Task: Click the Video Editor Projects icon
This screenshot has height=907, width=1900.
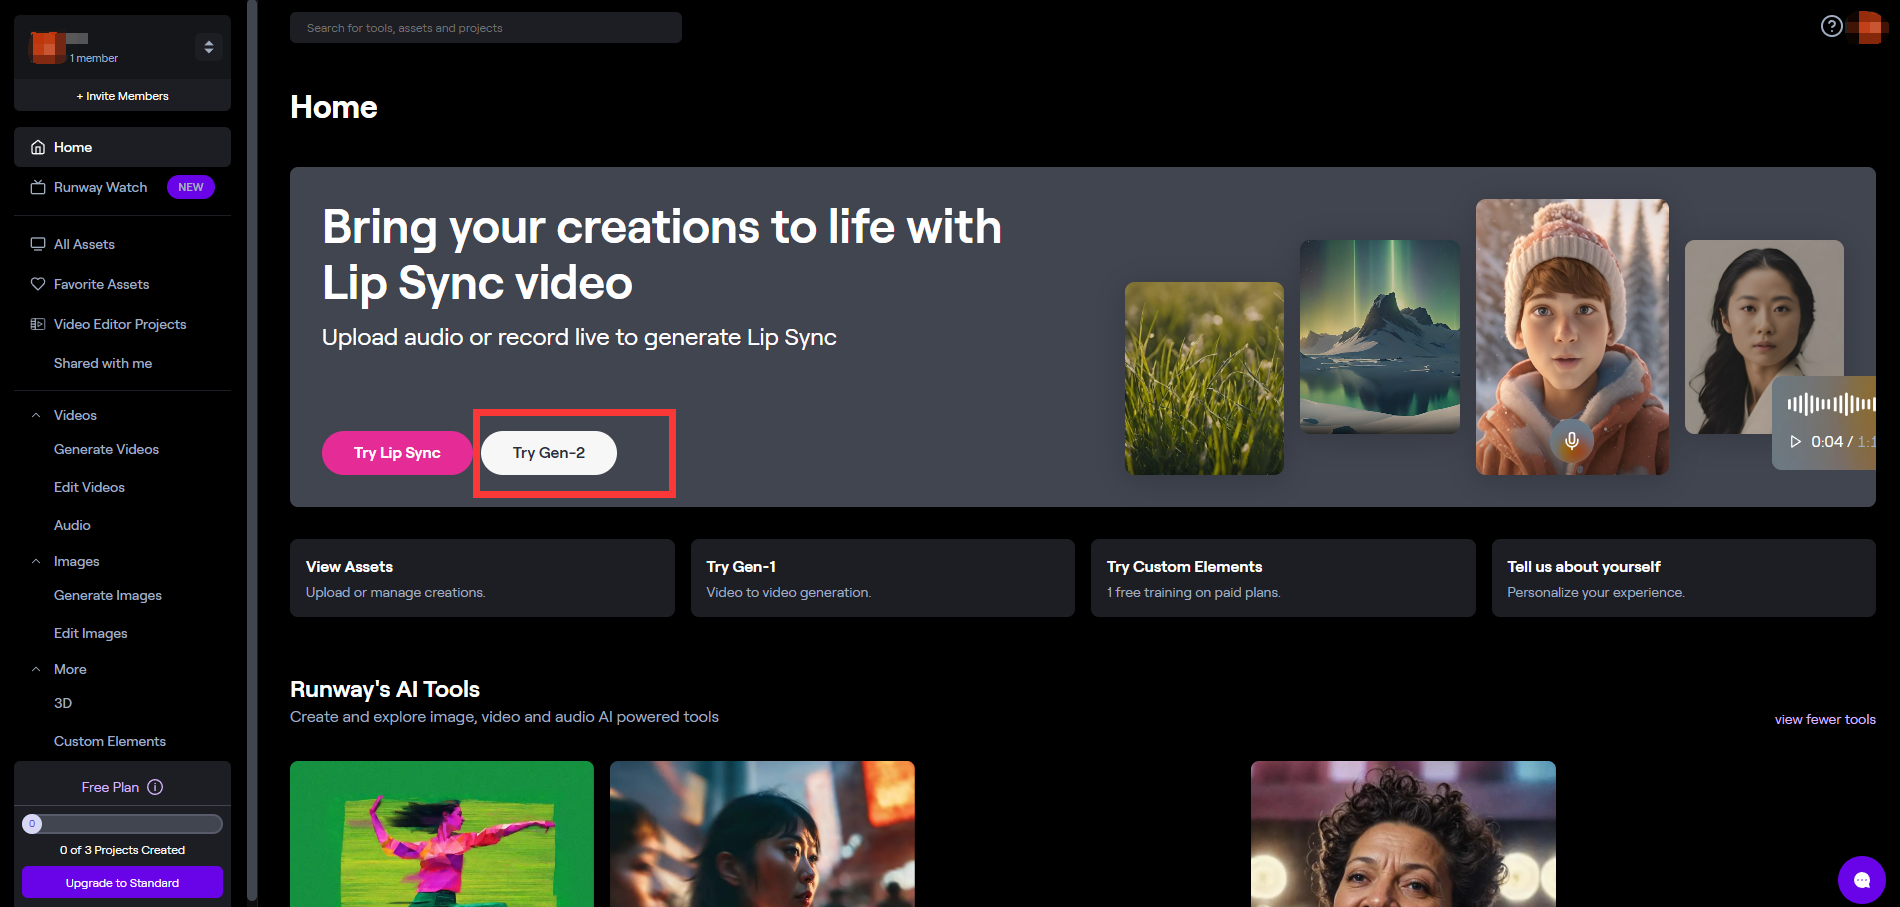Action: 38,324
